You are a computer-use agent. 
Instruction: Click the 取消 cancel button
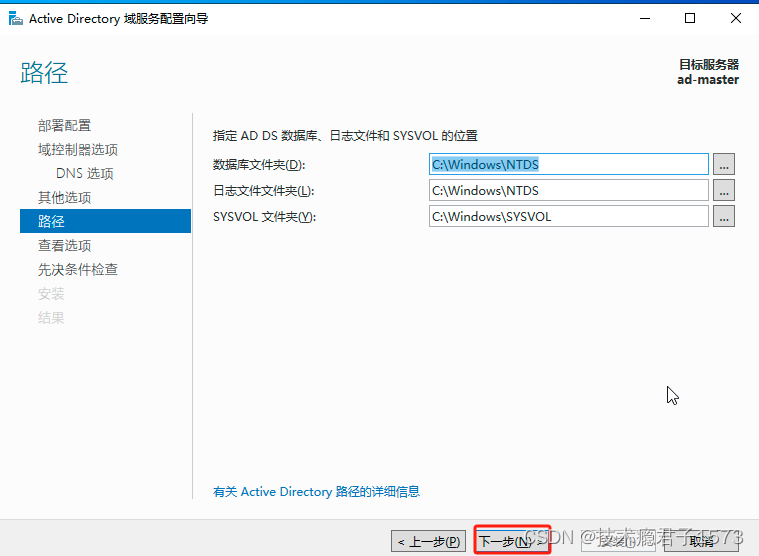701,541
